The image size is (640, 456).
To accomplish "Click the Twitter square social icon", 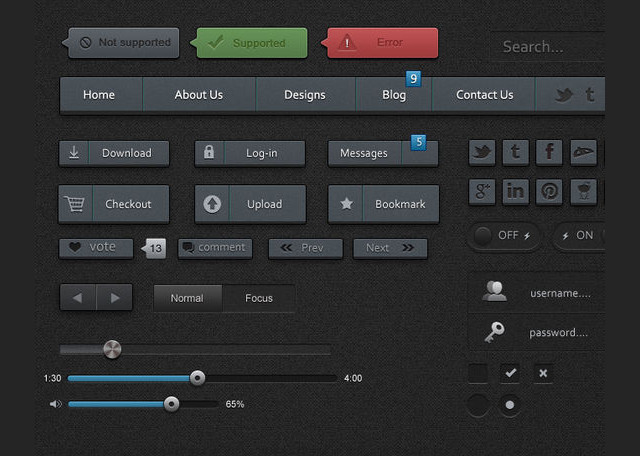I will pyautogui.click(x=482, y=153).
